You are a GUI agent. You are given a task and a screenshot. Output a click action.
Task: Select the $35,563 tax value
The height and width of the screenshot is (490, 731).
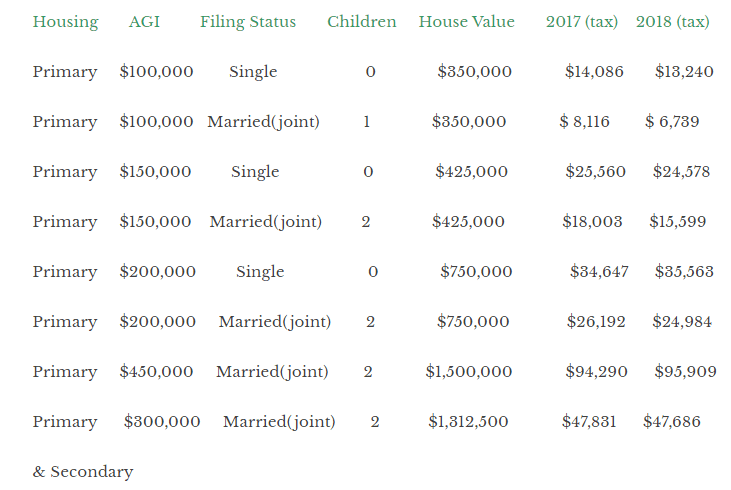[684, 272]
